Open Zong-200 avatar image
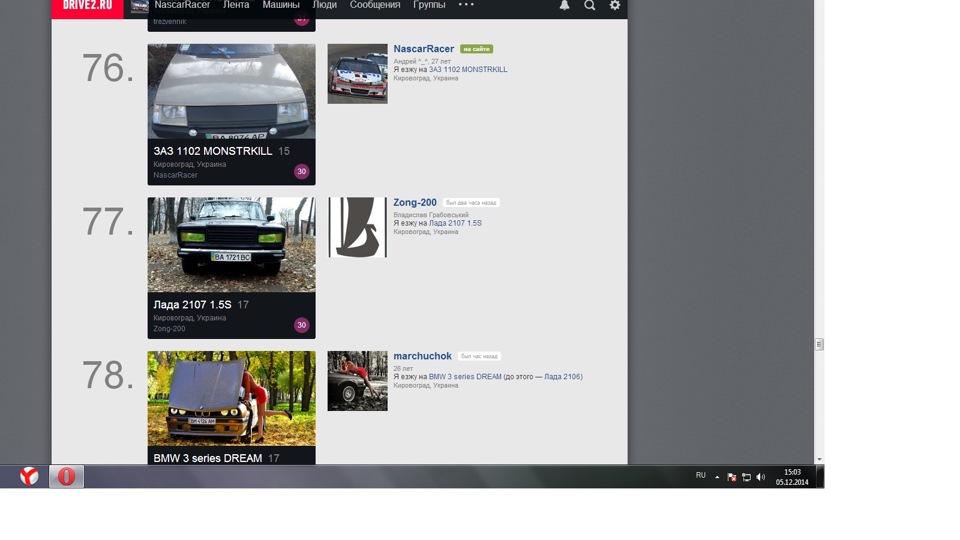This screenshot has height=540, width=960. click(x=358, y=227)
